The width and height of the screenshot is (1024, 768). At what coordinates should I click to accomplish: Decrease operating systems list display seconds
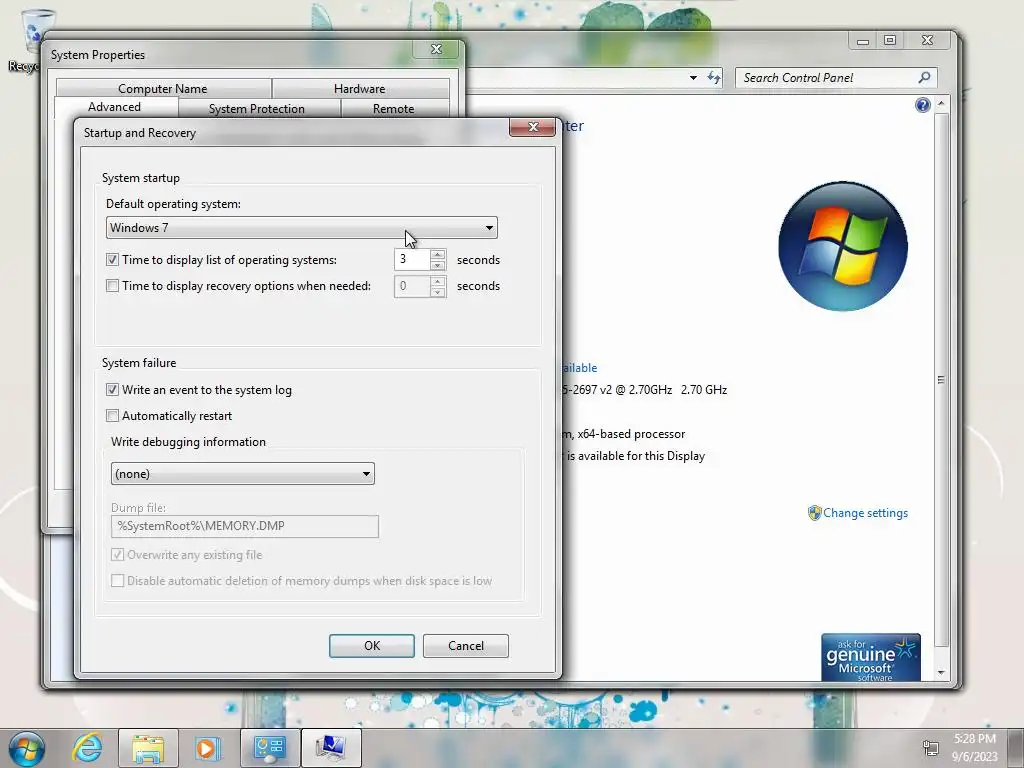click(x=438, y=265)
